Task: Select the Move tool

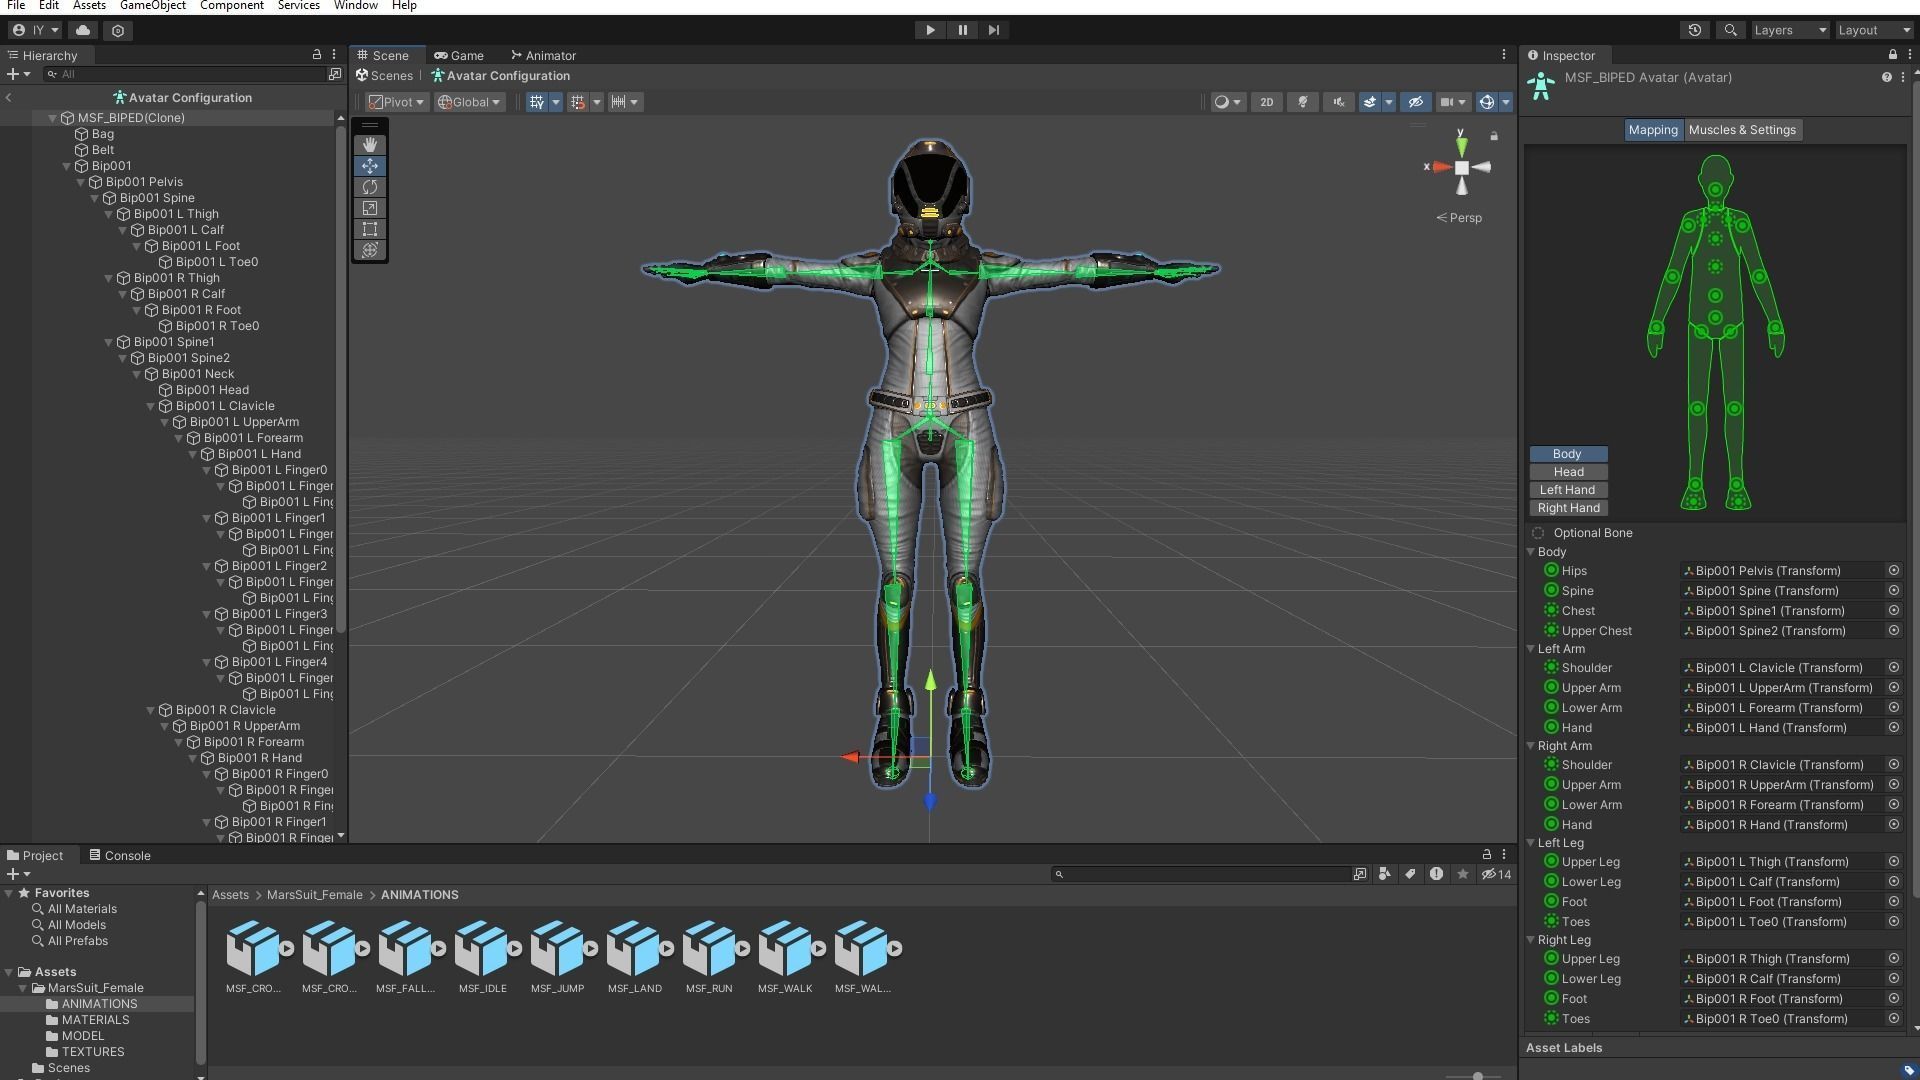Action: point(370,166)
